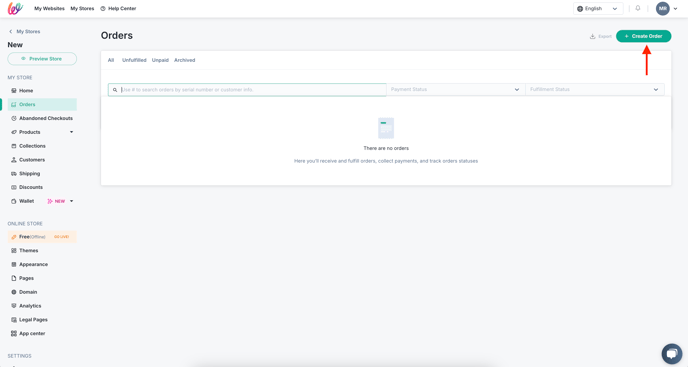Open My Websites in the top bar
The width and height of the screenshot is (688, 367).
[x=49, y=8]
